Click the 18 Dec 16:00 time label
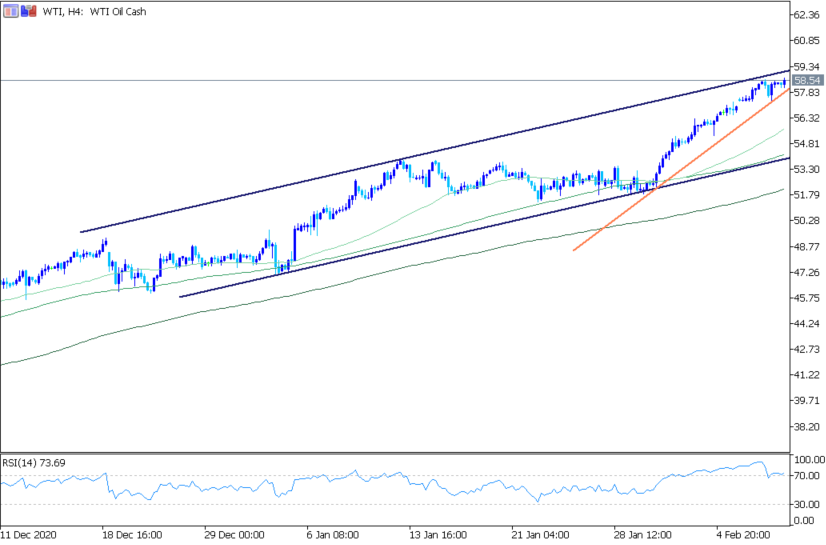The width and height of the screenshot is (826, 545). (132, 535)
